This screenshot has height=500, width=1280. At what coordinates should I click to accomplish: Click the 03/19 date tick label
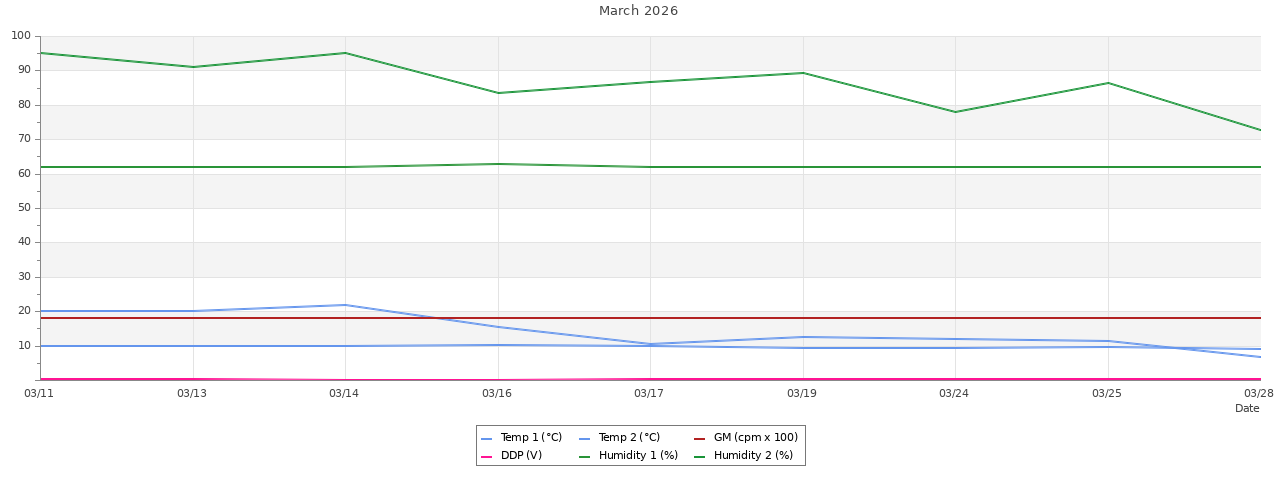(x=802, y=394)
